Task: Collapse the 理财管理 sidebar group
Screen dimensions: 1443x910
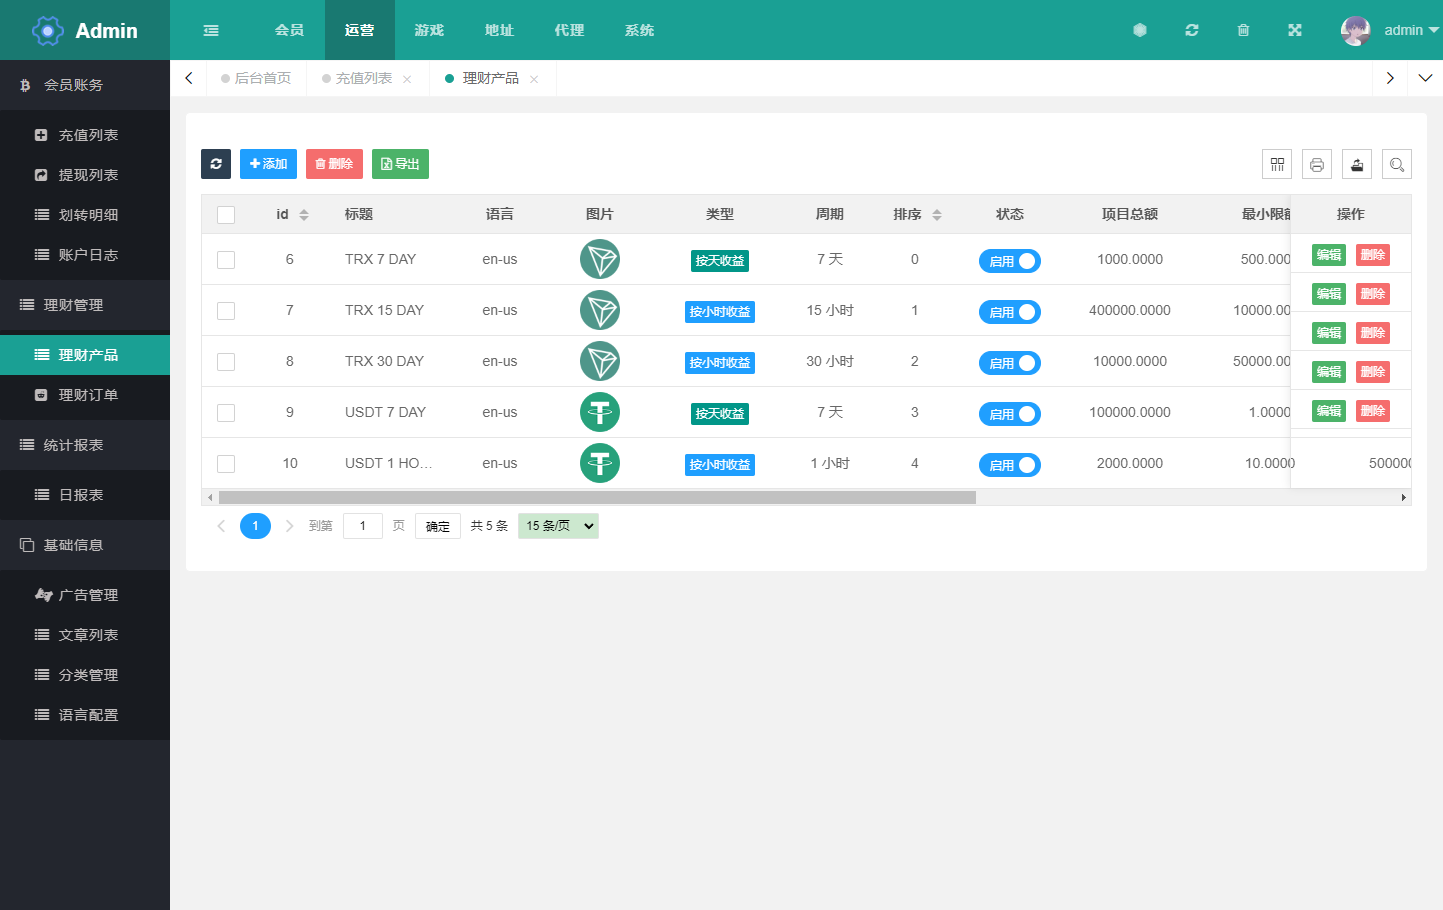Action: pyautogui.click(x=85, y=305)
